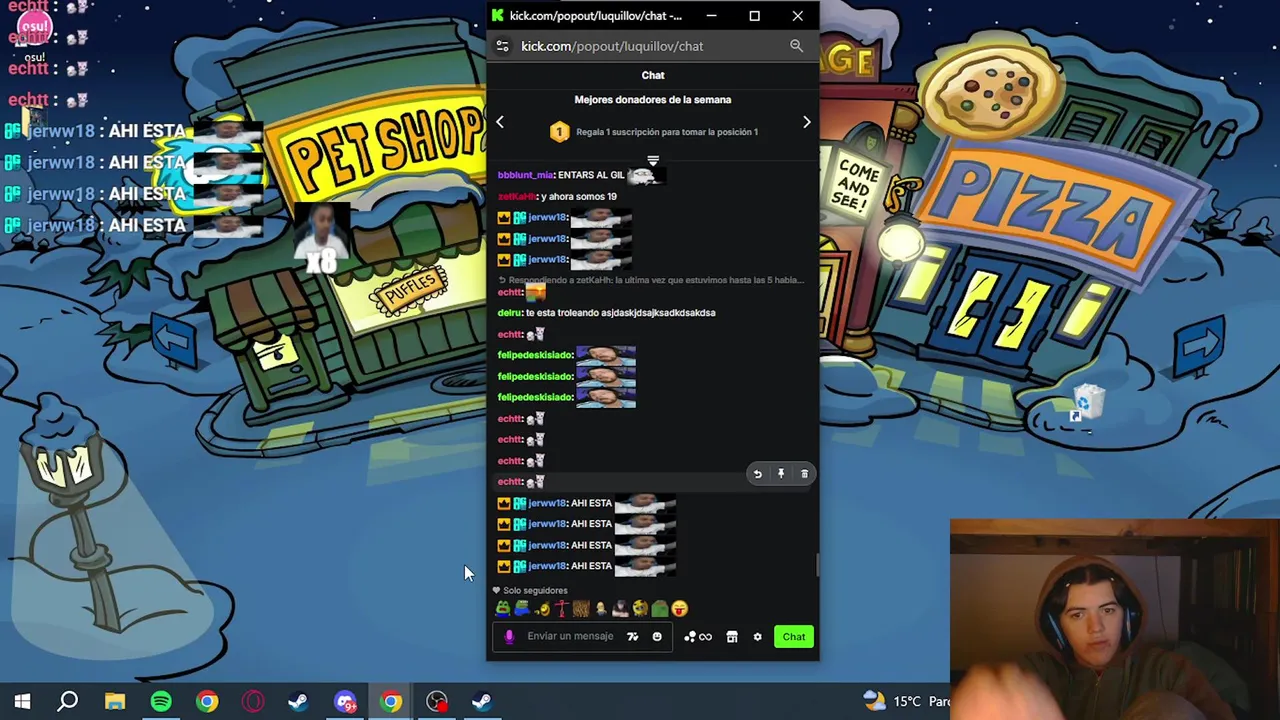The width and height of the screenshot is (1280, 720).
Task: Insert the red stick figure emote
Action: pyautogui.click(x=561, y=608)
